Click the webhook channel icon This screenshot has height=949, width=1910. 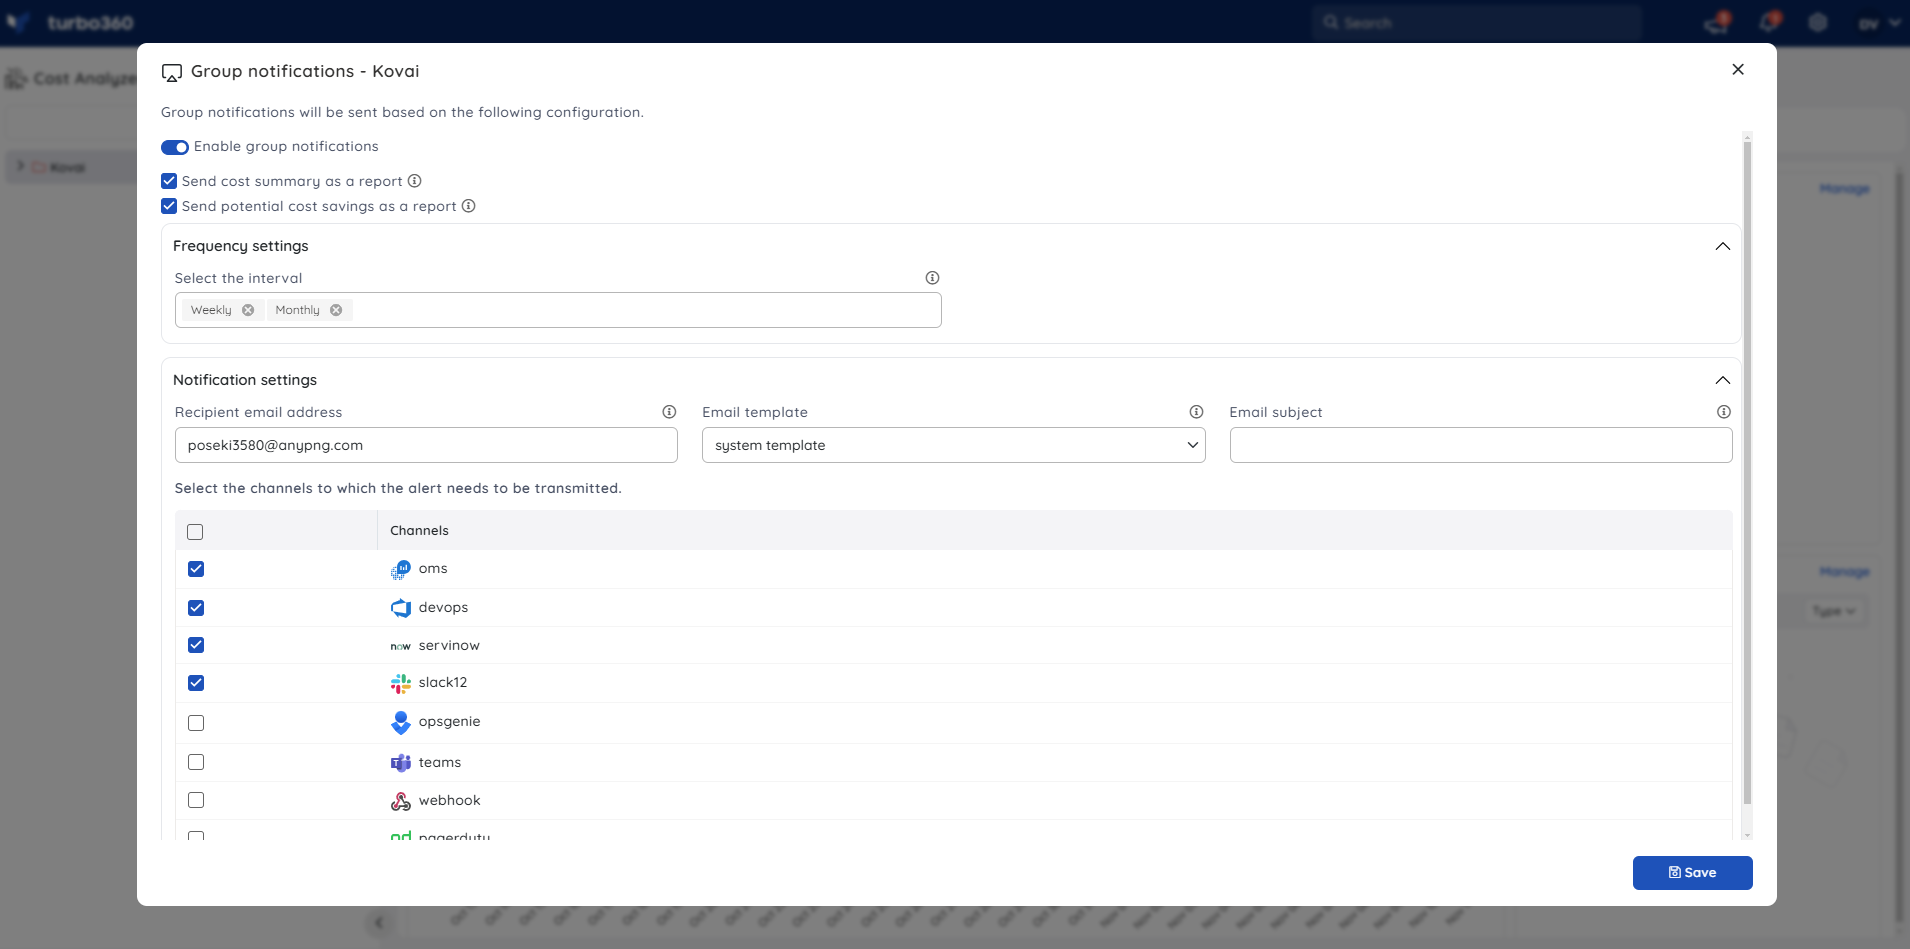(400, 801)
